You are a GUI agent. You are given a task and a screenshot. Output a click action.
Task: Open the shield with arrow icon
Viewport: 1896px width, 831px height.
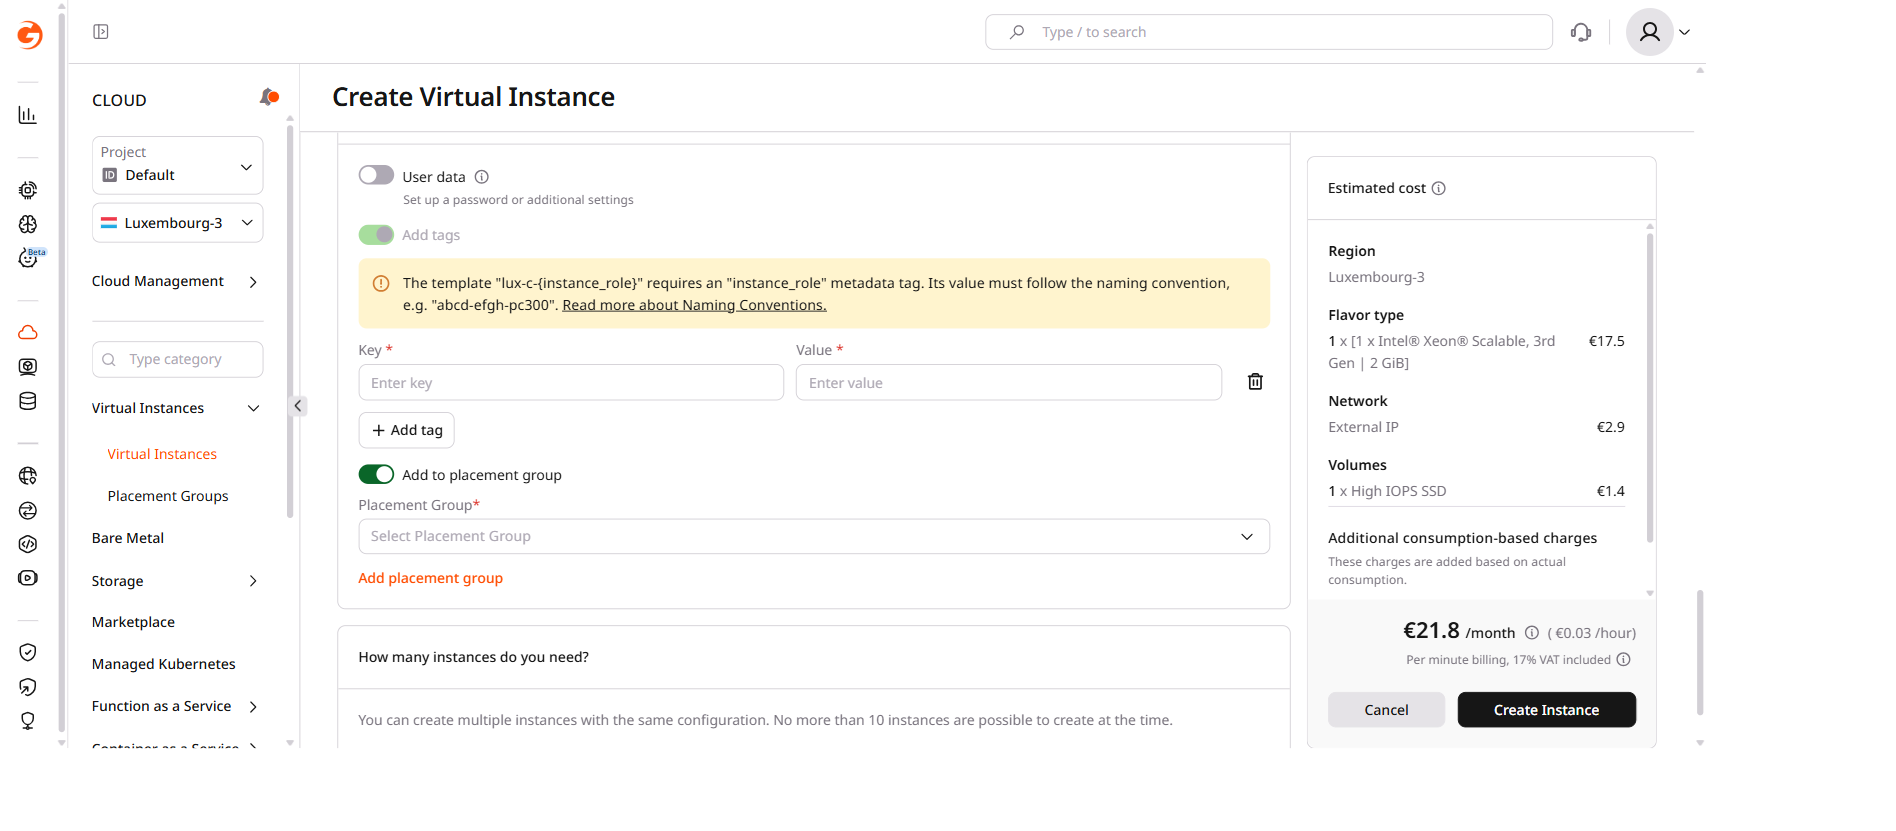[x=28, y=687]
